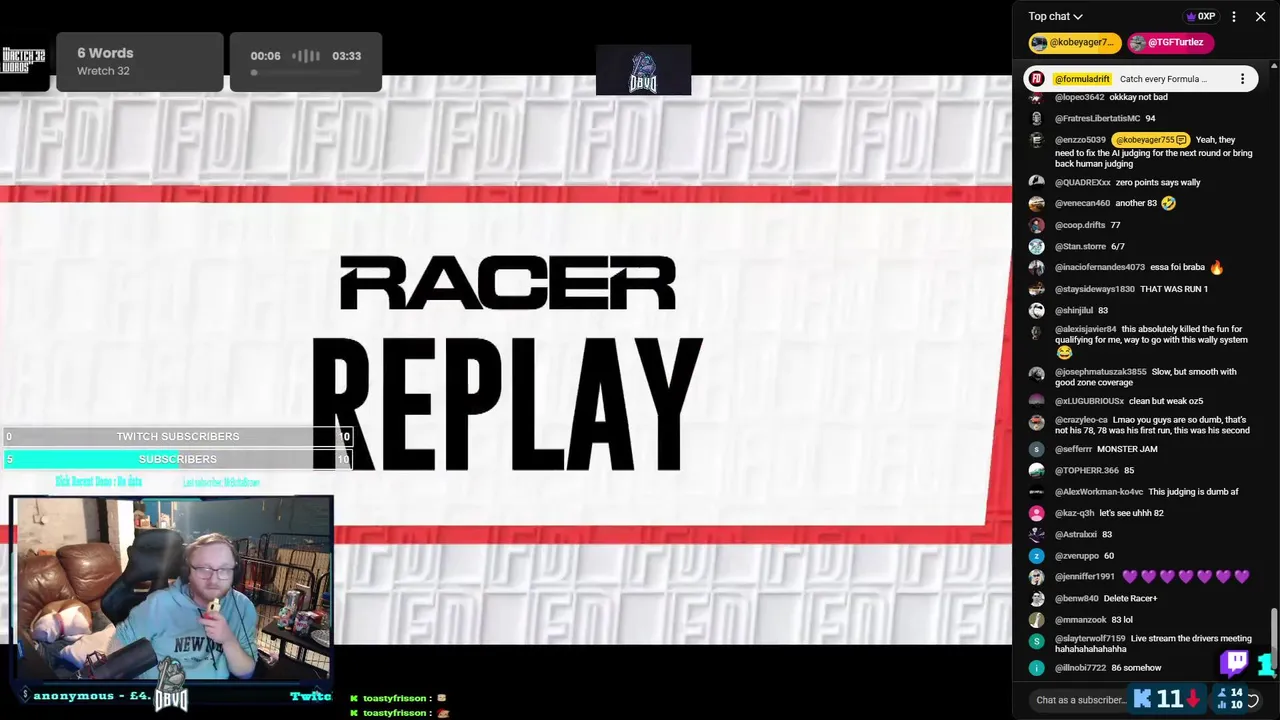Select the message 'zero points says wally'
Image resolution: width=1280 pixels, height=720 pixels.
tap(1158, 183)
